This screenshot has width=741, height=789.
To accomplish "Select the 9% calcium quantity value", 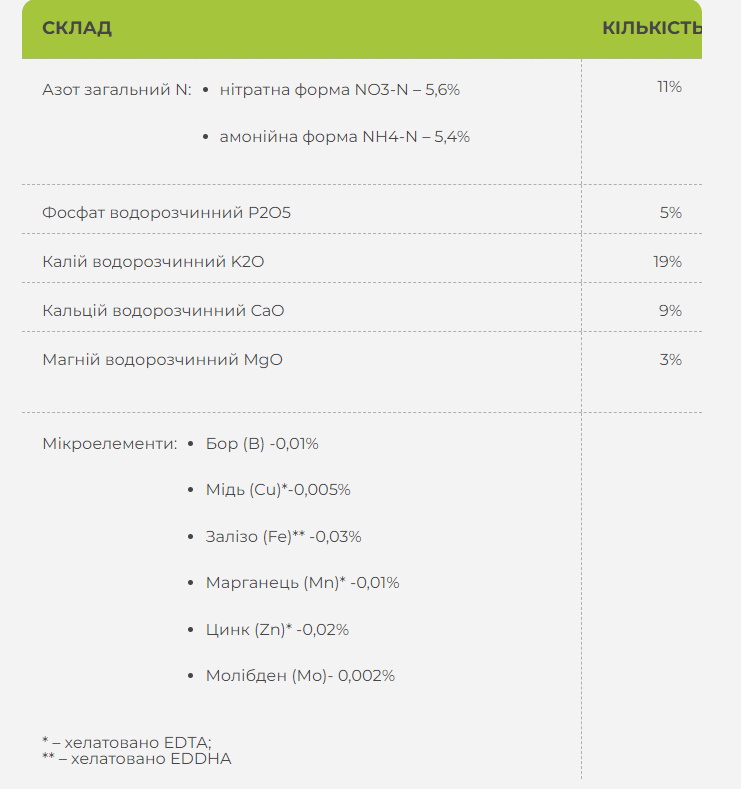I will point(670,311).
